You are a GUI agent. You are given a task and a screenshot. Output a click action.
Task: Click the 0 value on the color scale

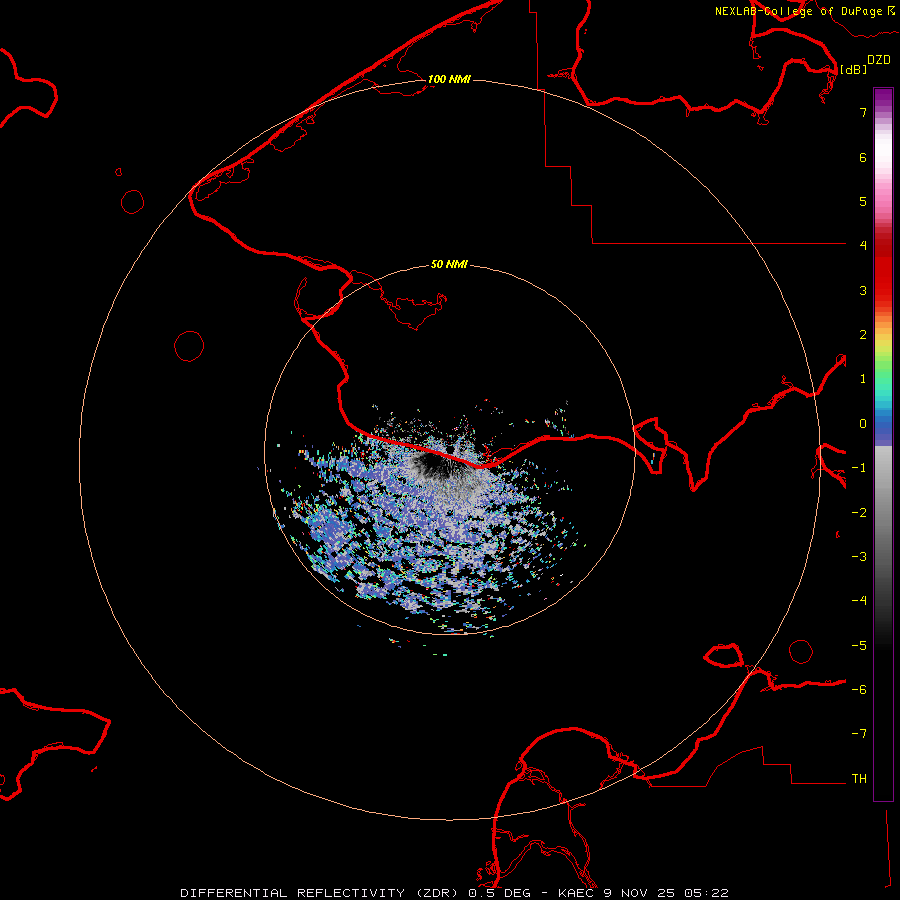click(863, 424)
